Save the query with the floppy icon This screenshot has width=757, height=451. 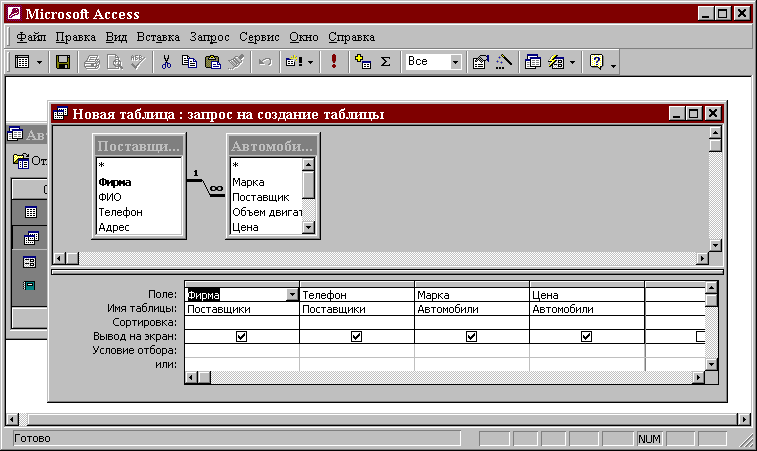coord(63,62)
